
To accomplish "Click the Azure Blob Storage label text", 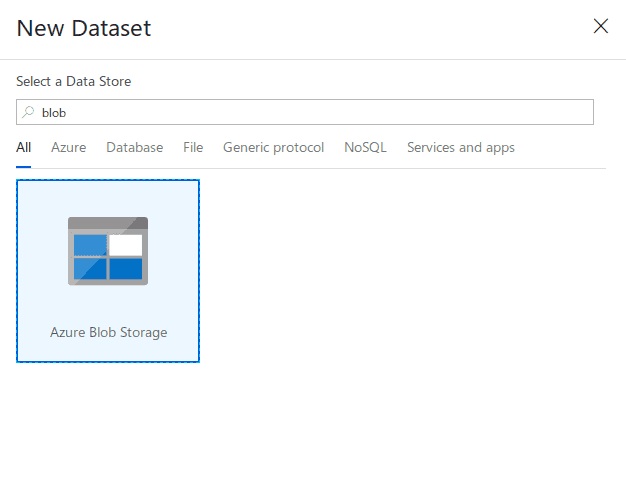I will pyautogui.click(x=109, y=333).
